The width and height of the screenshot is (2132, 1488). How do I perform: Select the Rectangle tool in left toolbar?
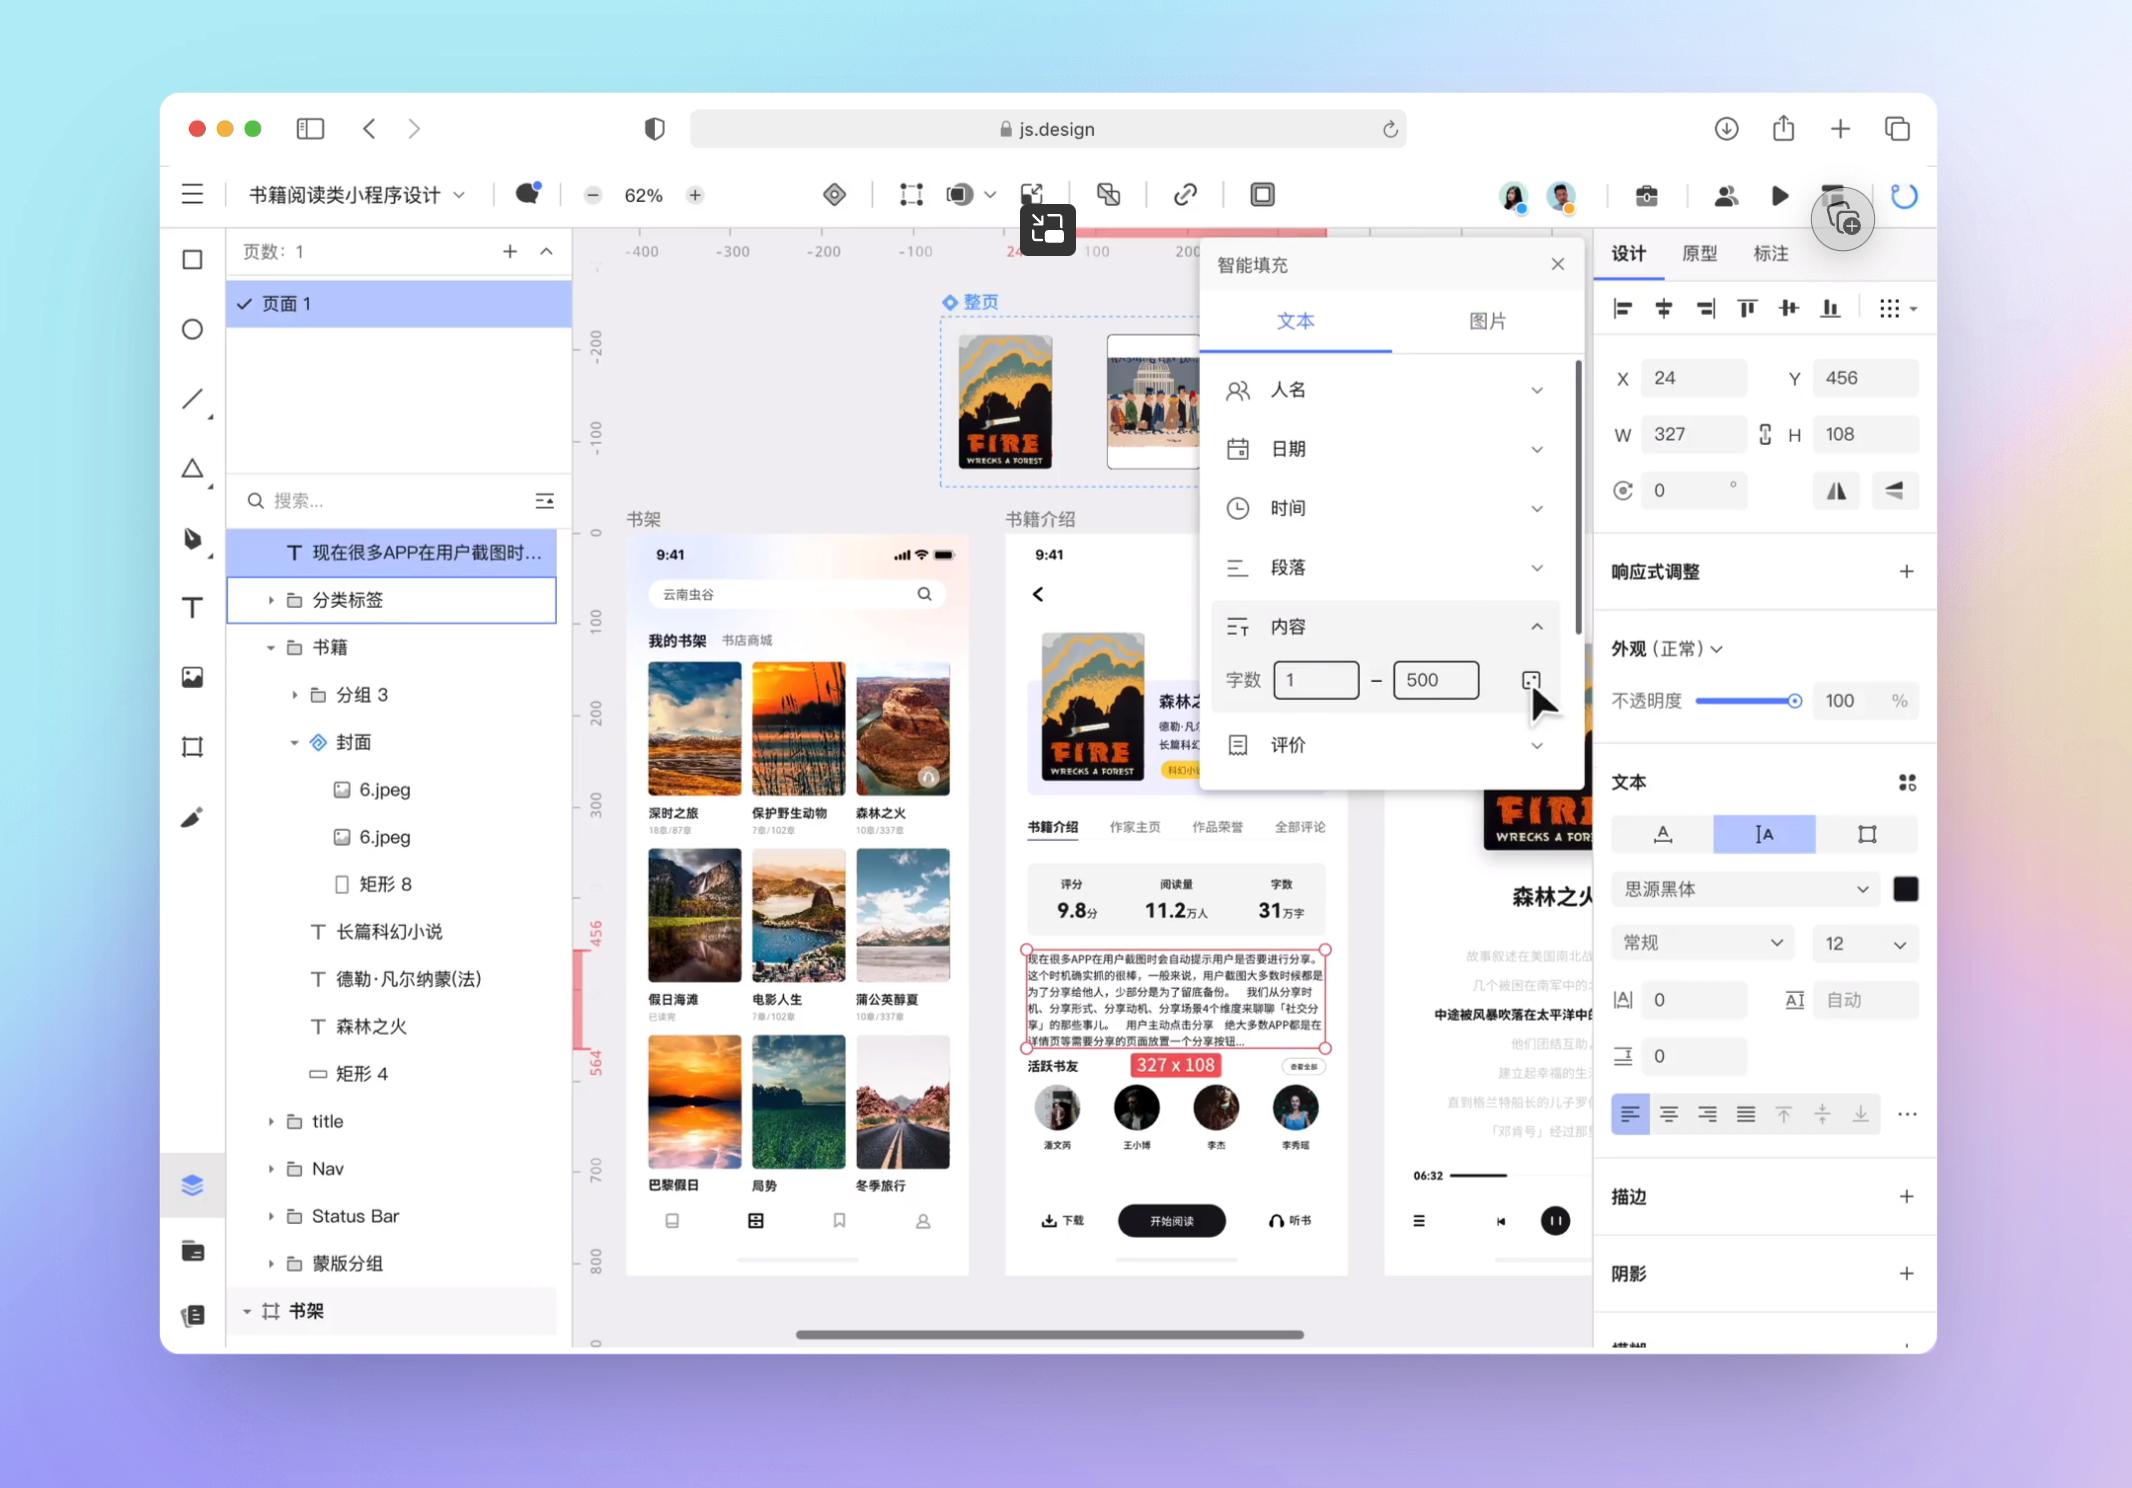pos(193,260)
